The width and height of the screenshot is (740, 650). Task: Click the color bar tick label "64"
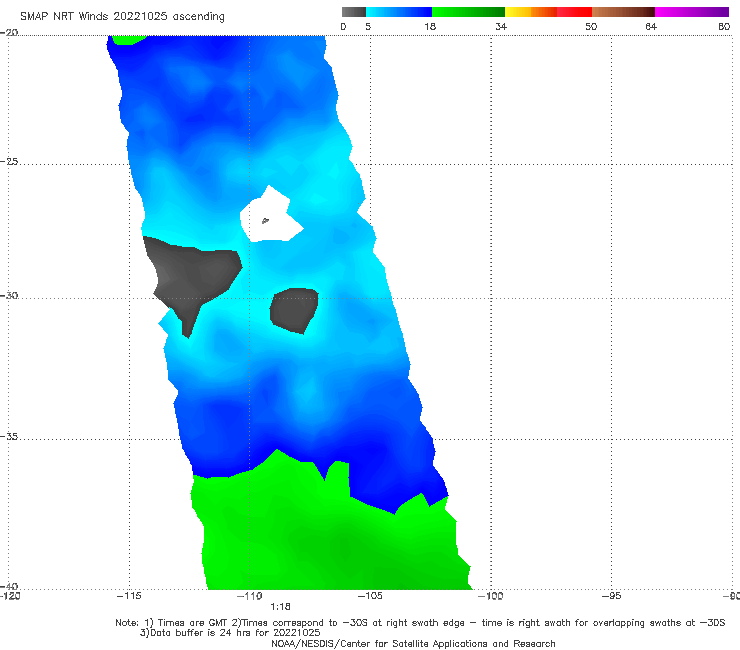coord(651,26)
